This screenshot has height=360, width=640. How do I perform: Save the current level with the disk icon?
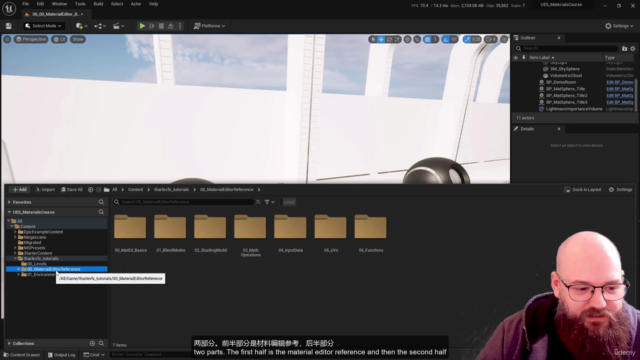click(x=9, y=26)
